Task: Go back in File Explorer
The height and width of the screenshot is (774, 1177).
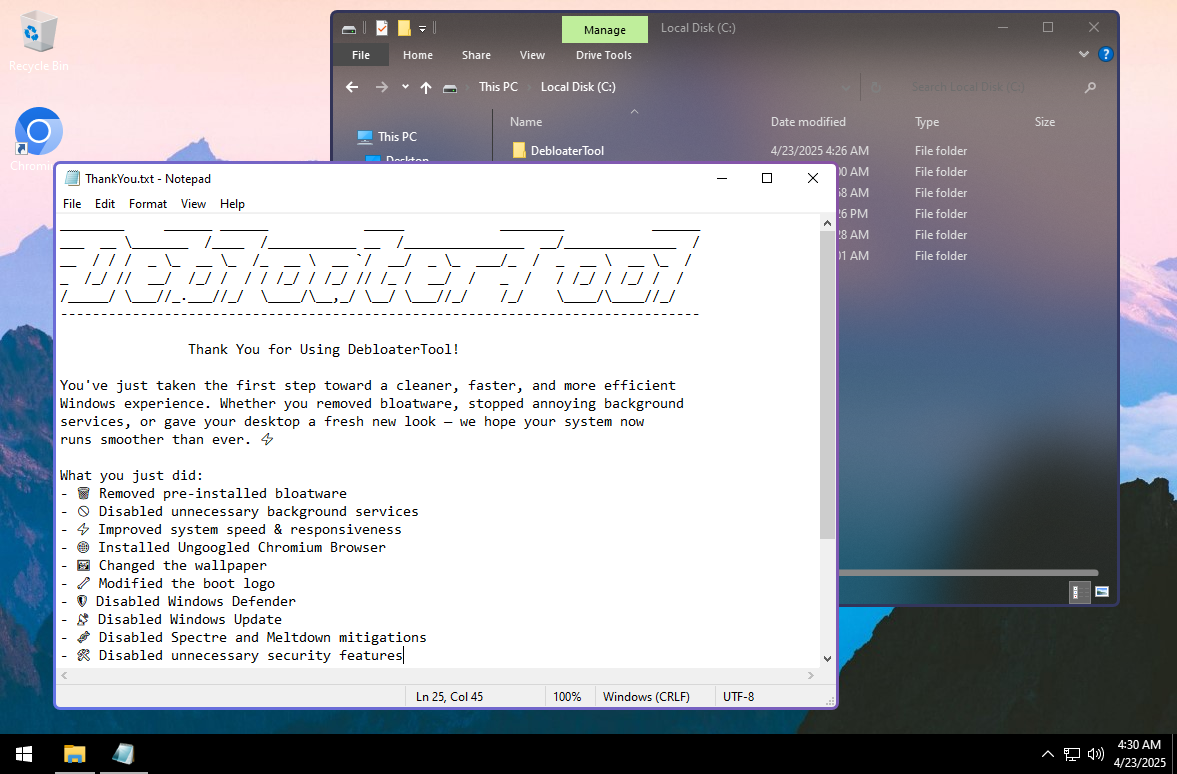Action: pyautogui.click(x=351, y=87)
